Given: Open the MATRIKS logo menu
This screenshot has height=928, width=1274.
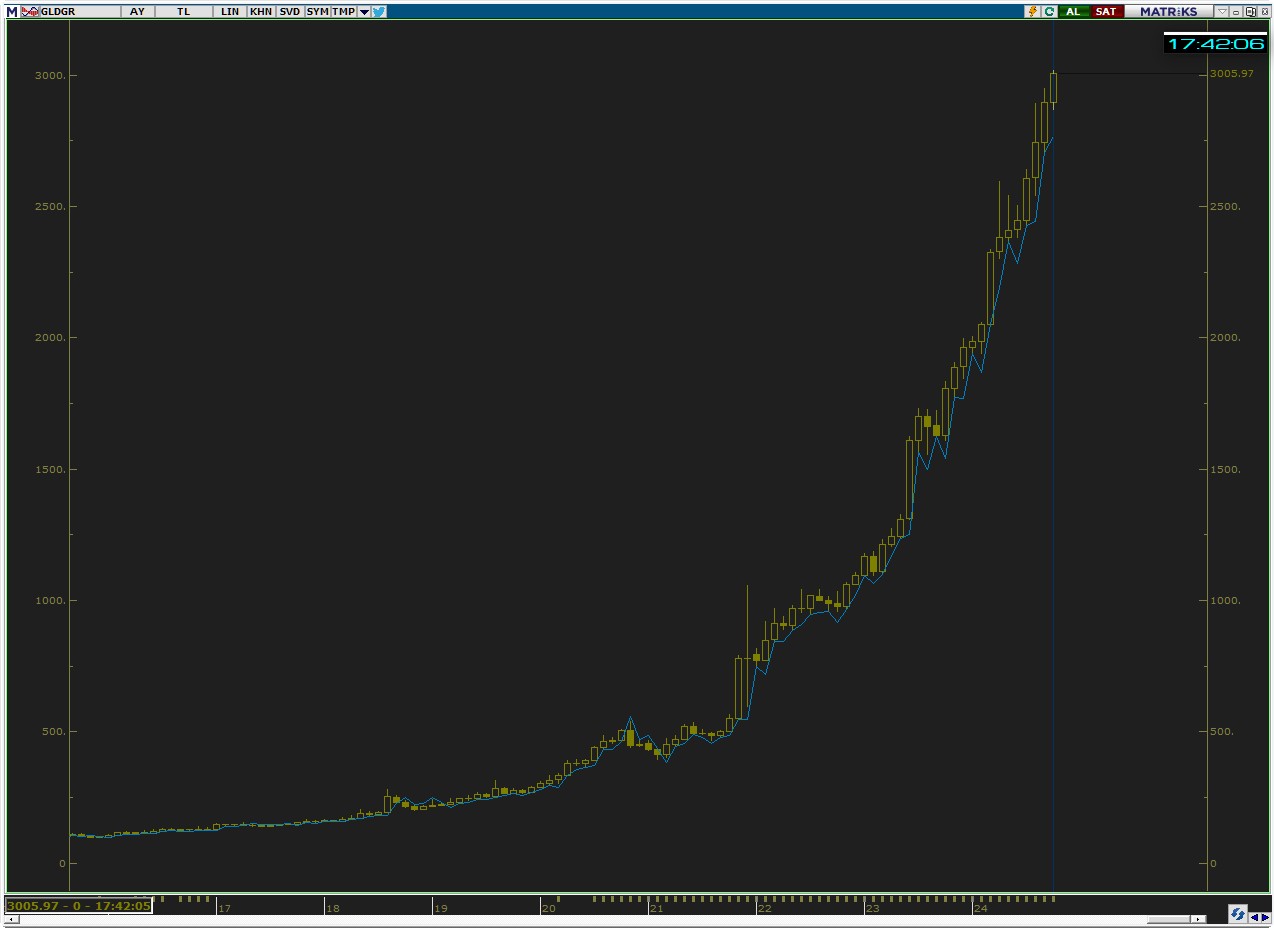Looking at the screenshot, I should tap(1168, 11).
